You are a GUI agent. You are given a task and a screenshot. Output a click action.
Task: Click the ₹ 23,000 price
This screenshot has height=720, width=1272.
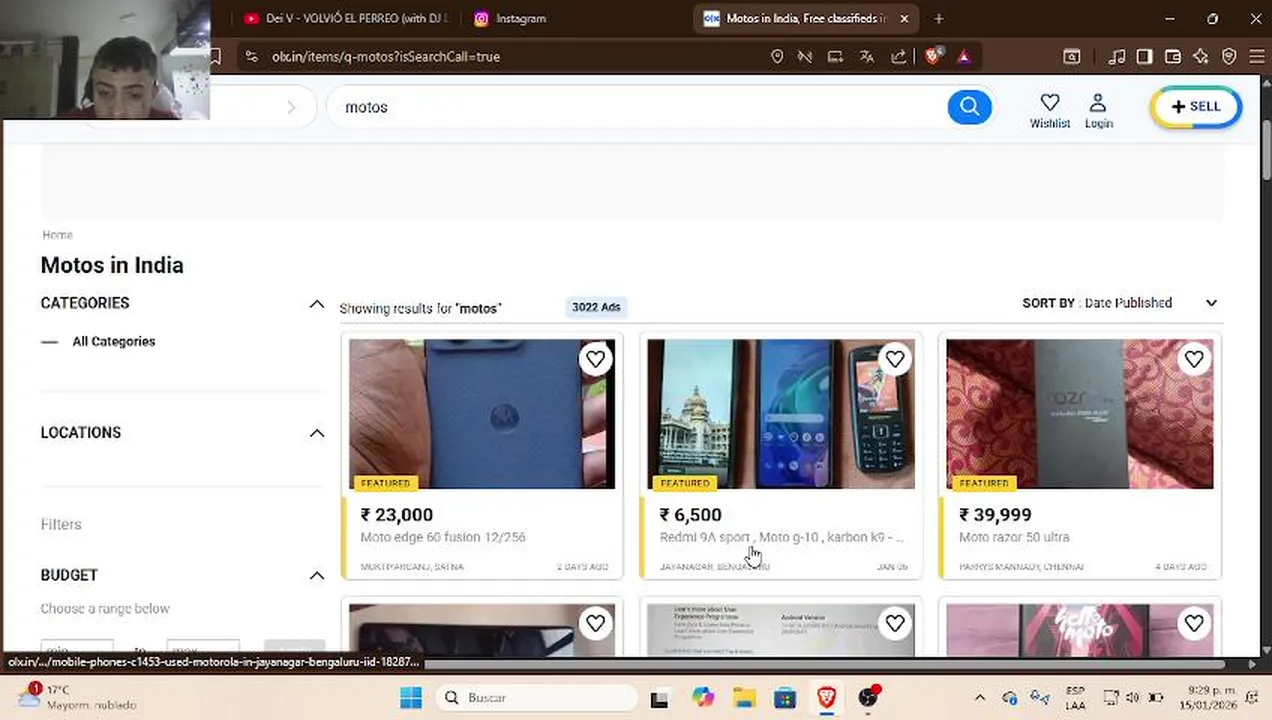(x=397, y=515)
